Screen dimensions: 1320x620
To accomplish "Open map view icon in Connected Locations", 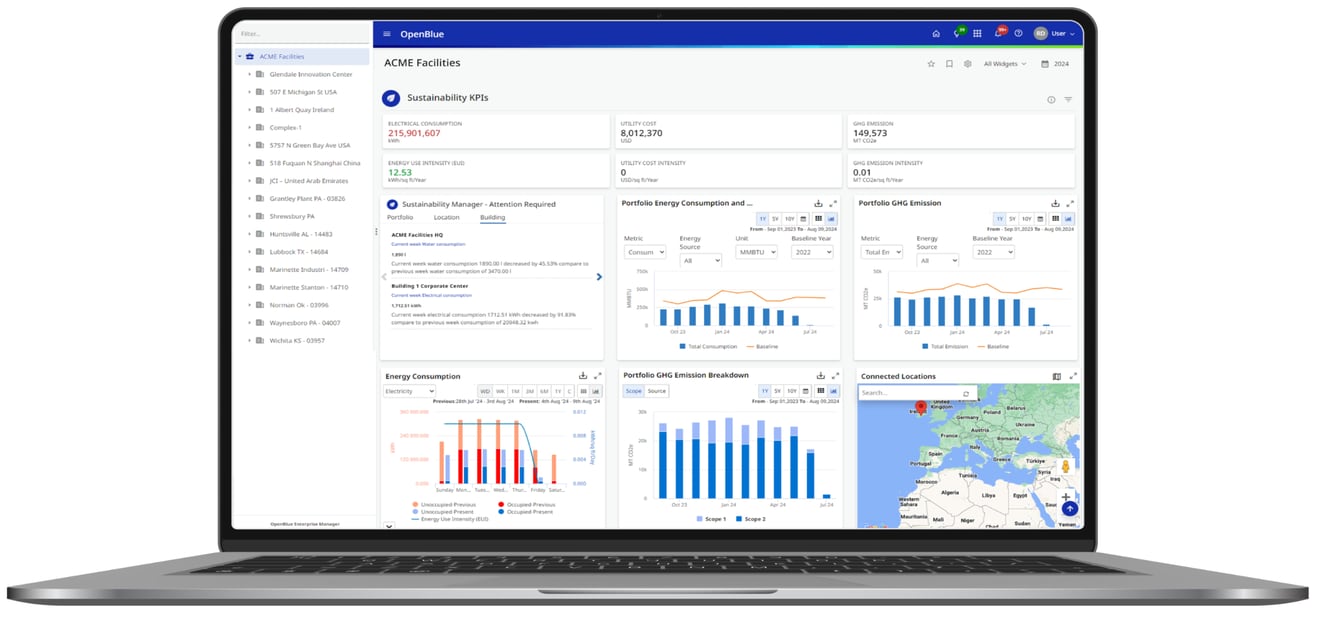I will coord(1057,376).
